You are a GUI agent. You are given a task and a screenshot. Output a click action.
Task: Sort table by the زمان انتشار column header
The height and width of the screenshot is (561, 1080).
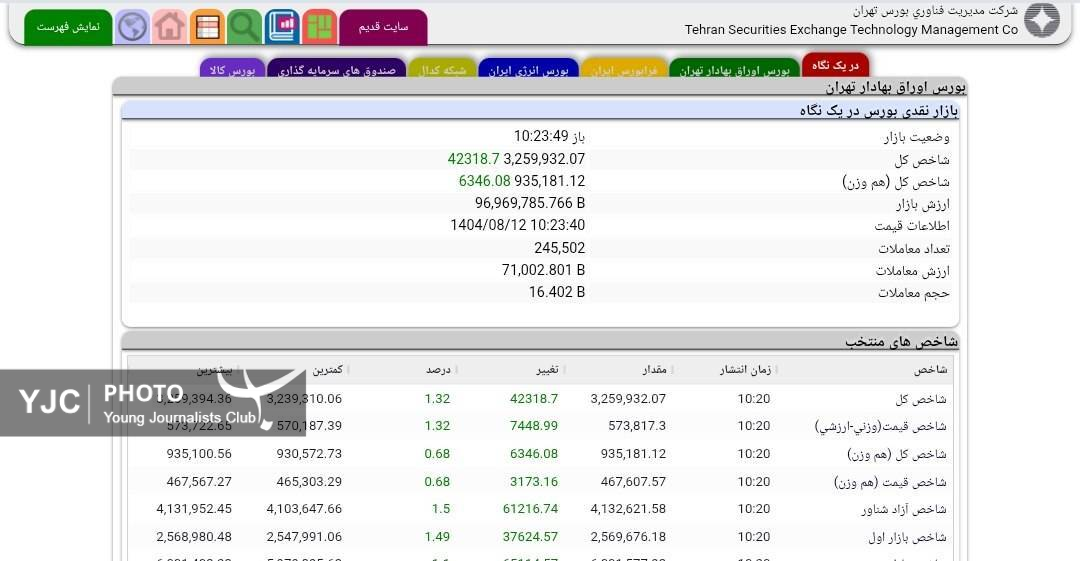click(745, 370)
